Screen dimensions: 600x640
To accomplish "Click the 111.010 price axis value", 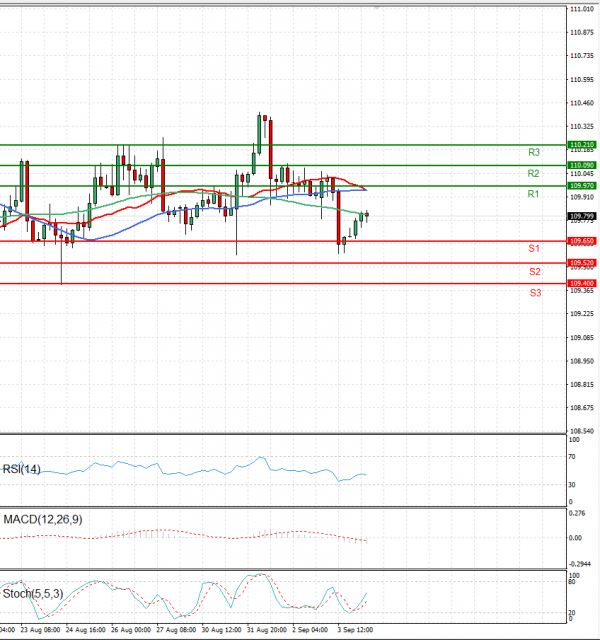I will 582,9.
